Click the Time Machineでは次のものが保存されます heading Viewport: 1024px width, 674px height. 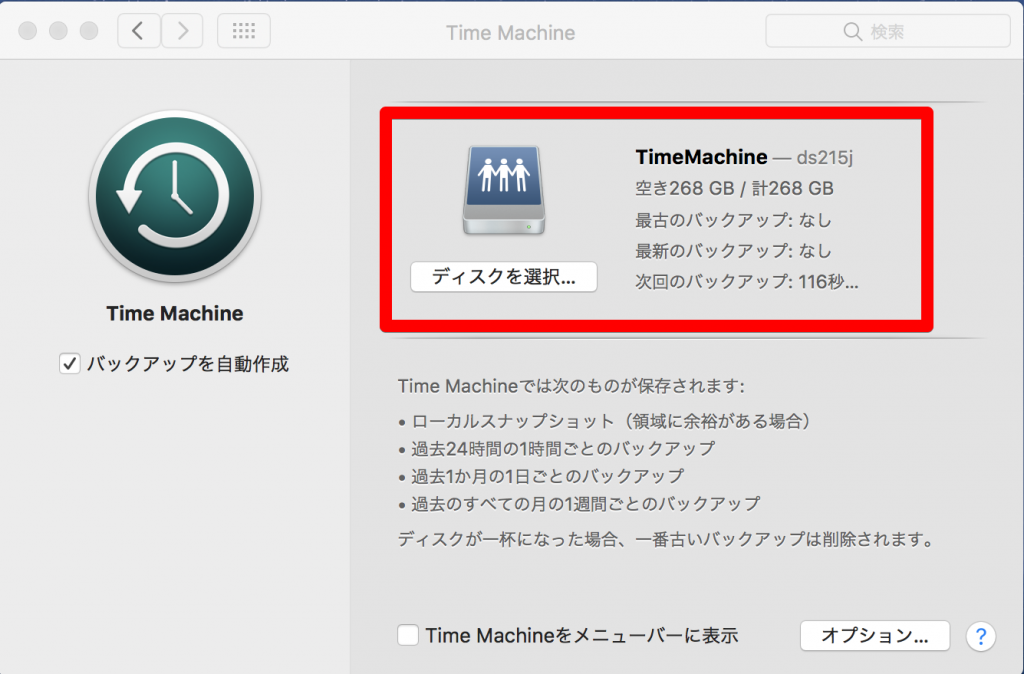(571, 386)
